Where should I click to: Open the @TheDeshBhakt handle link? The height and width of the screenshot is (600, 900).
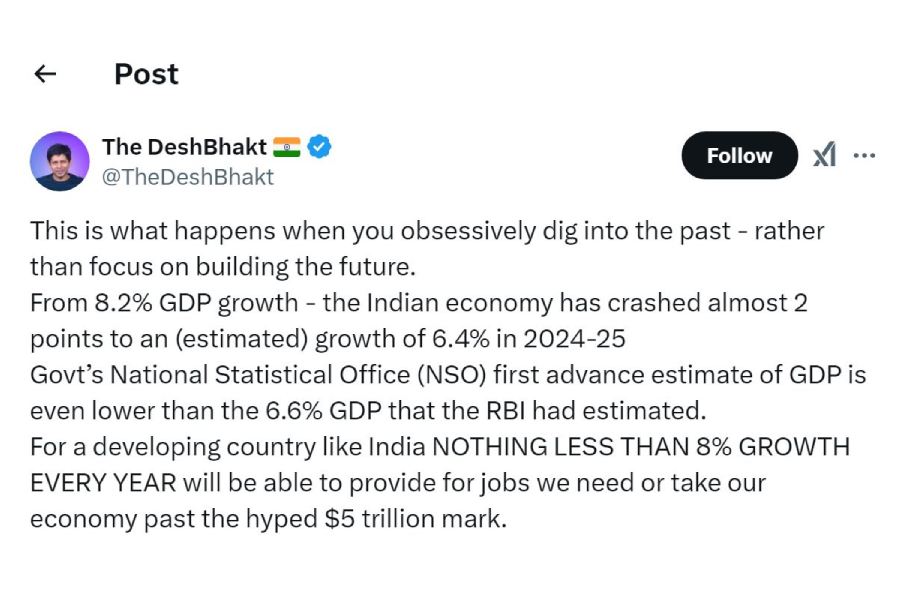click(188, 177)
